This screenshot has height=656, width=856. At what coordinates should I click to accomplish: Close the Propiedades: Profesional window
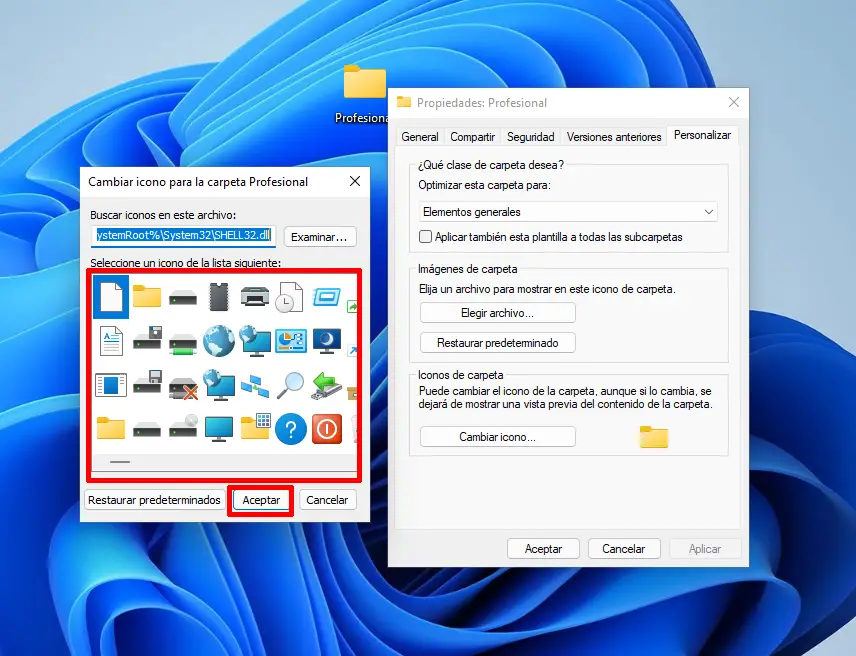click(x=734, y=102)
